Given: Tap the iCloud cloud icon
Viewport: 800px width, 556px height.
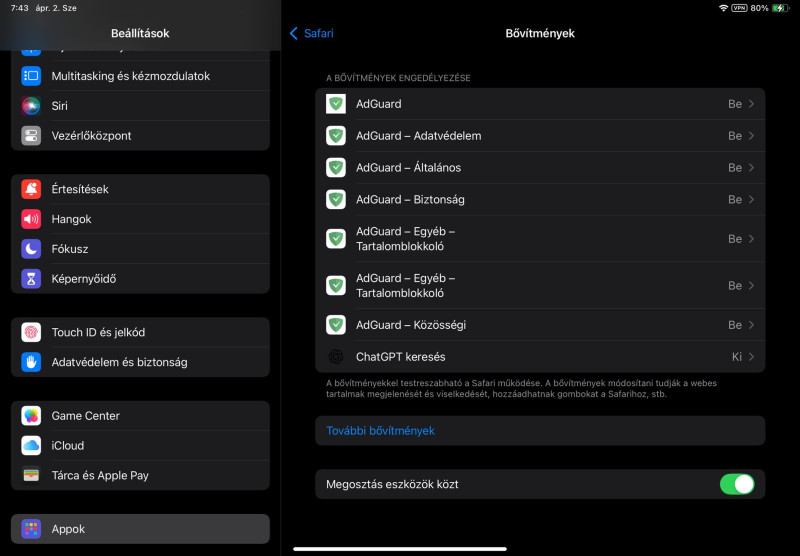Looking at the screenshot, I should click(31, 445).
